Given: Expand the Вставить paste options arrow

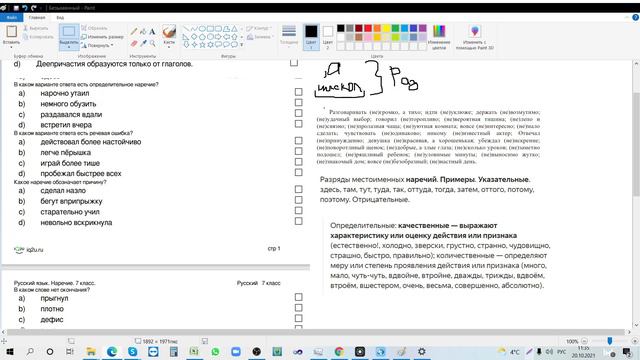Looking at the screenshot, I should coord(11,47).
